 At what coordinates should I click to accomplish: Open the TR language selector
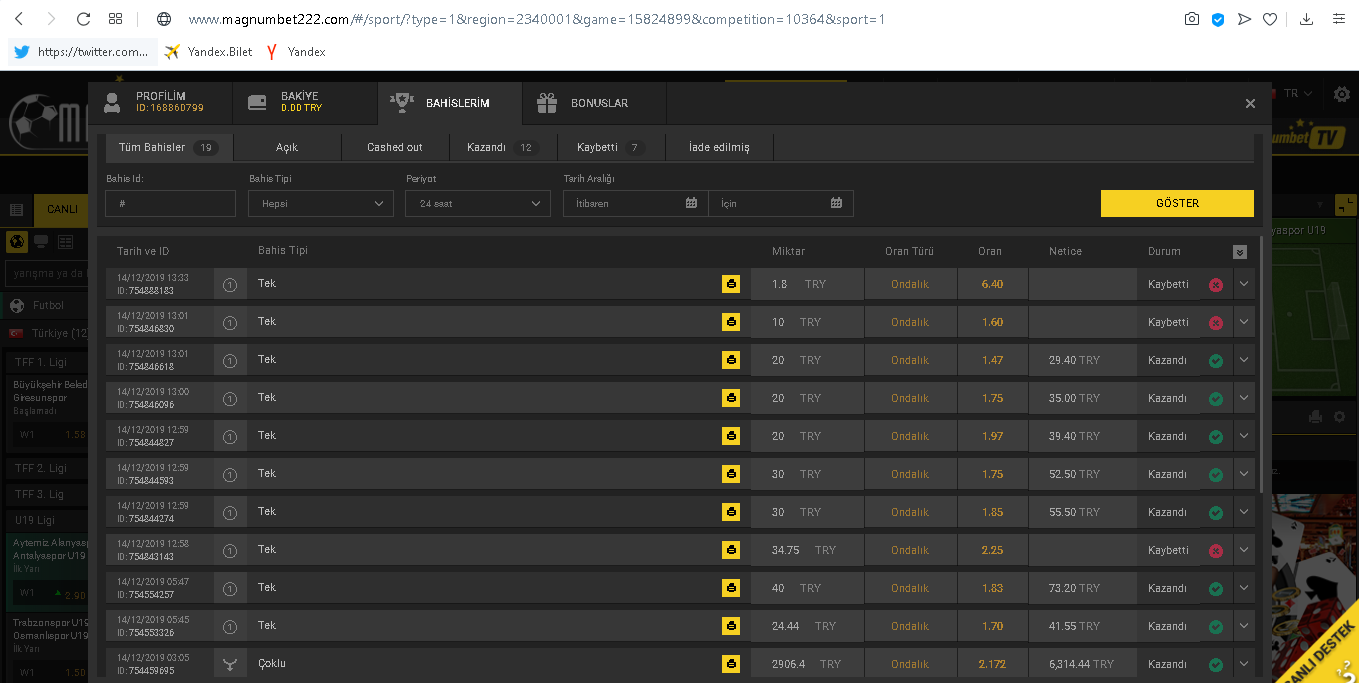1298,93
